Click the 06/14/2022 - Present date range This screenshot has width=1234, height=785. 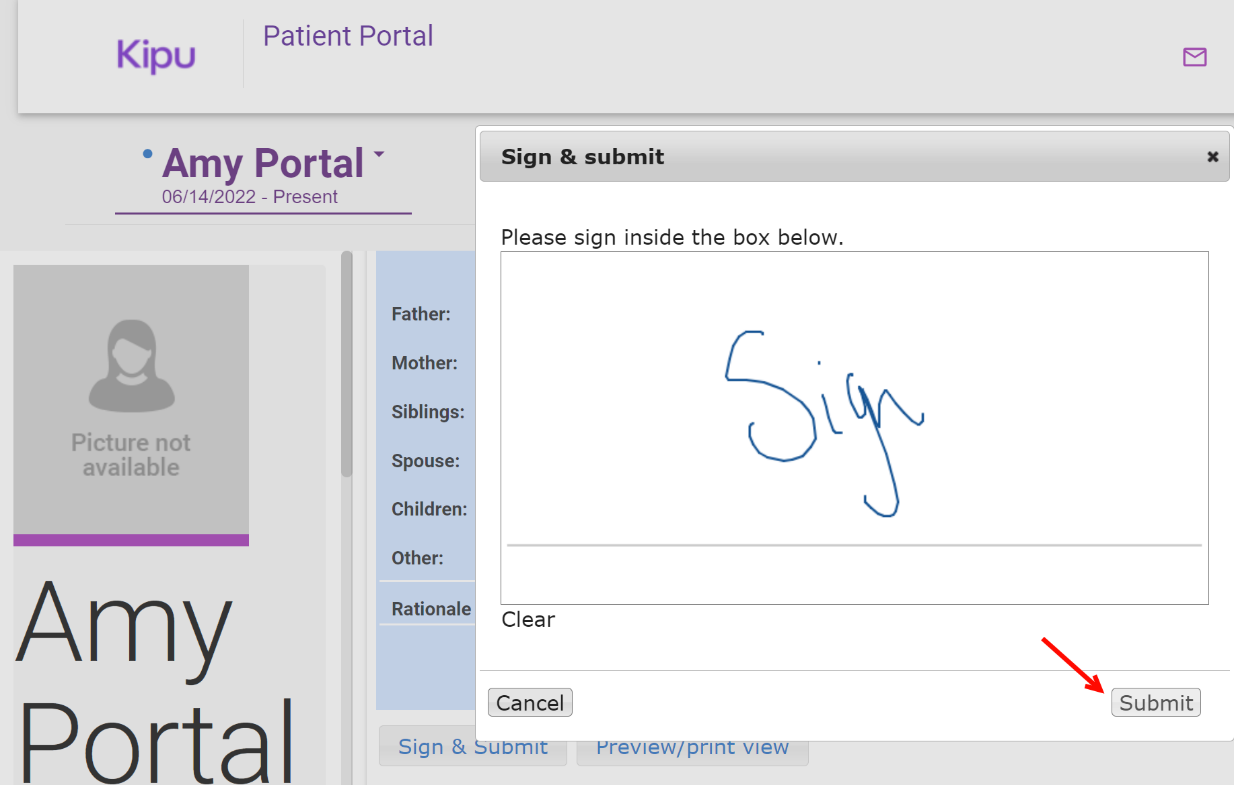250,197
